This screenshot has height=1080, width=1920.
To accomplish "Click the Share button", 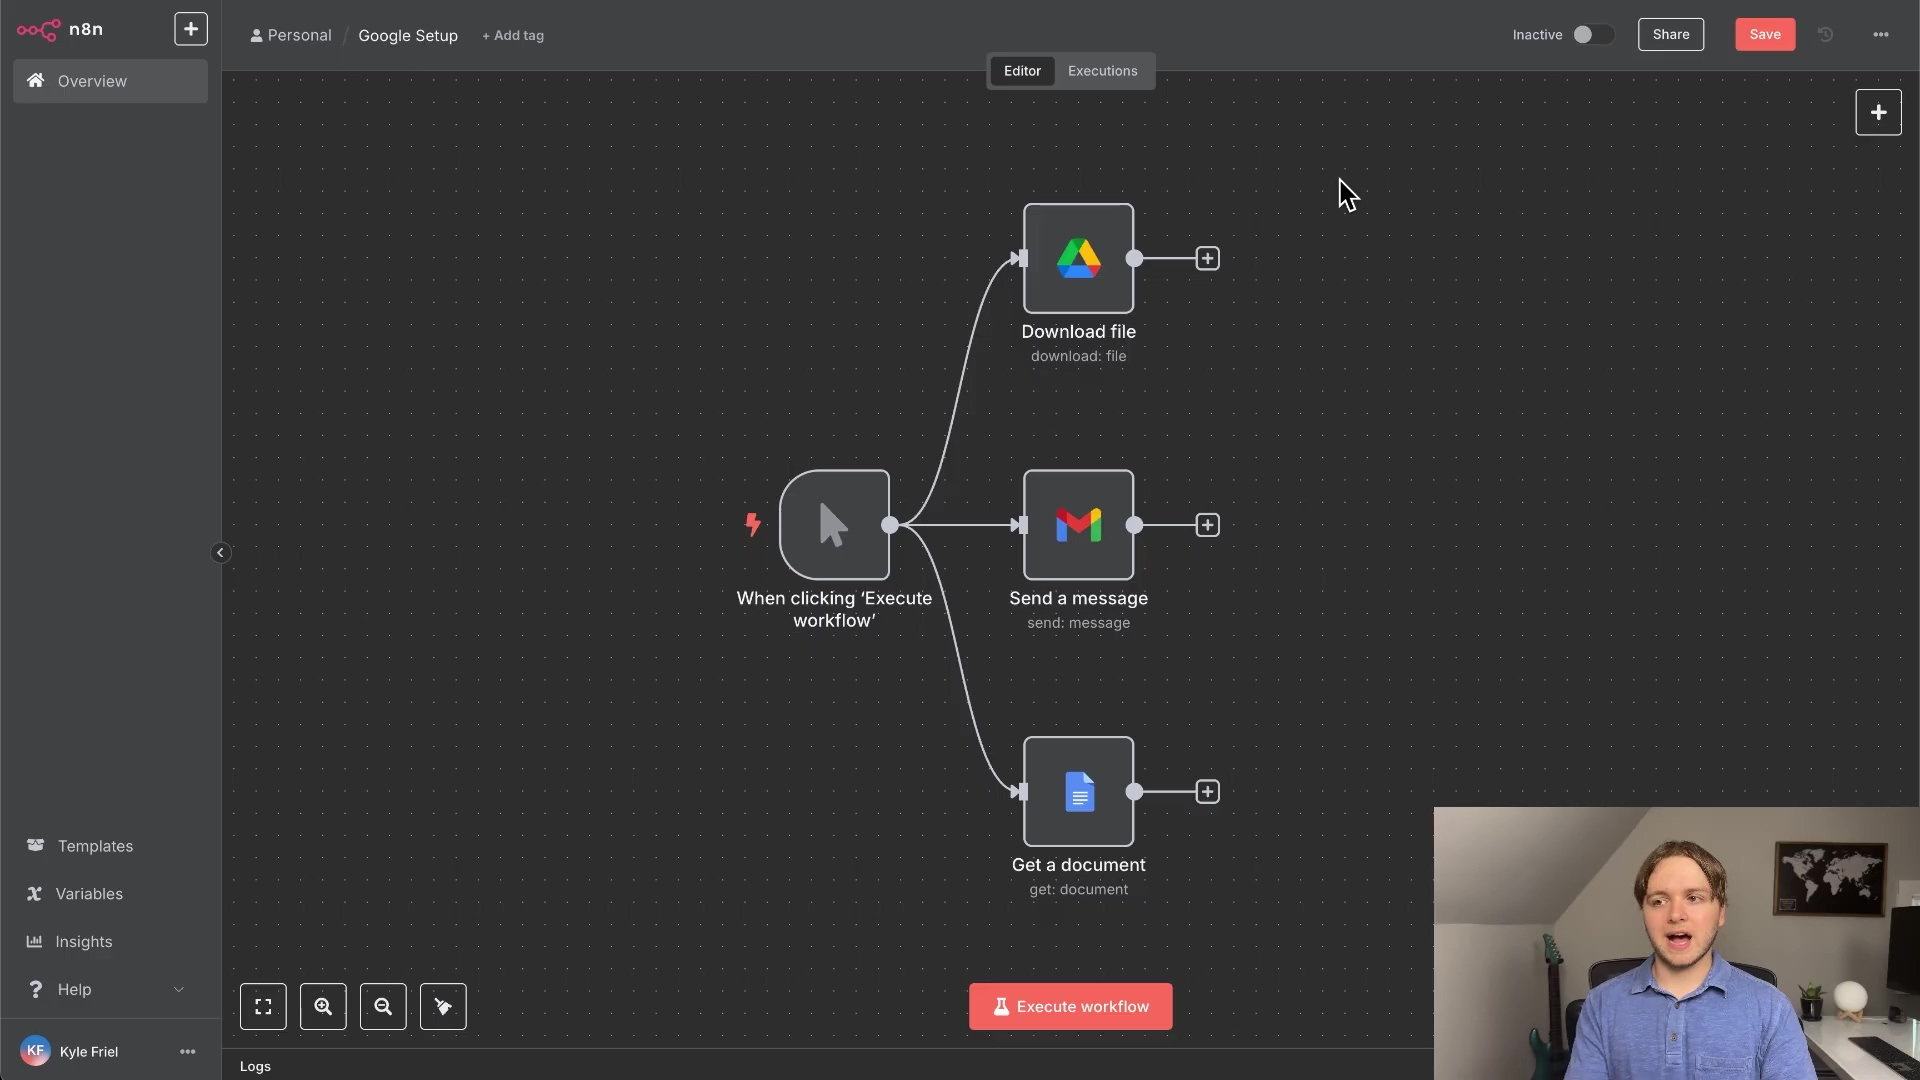I will (x=1670, y=34).
